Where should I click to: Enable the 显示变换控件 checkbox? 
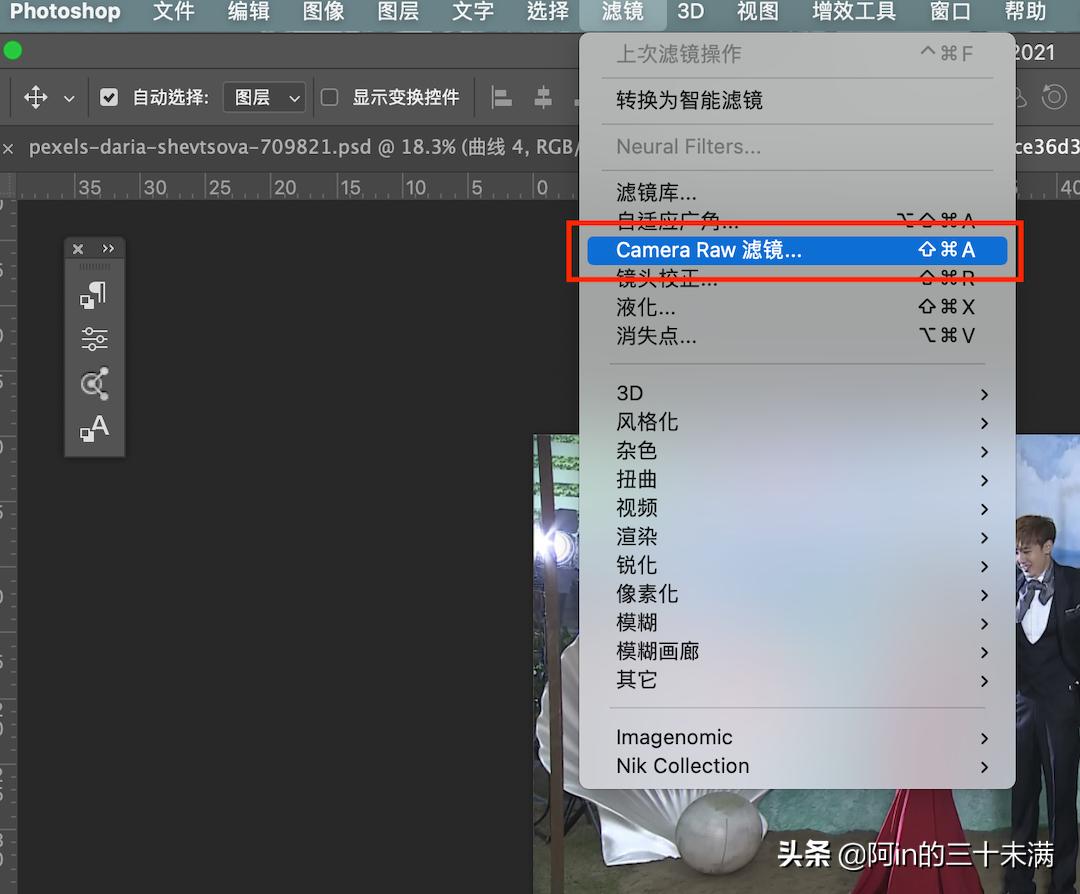point(330,96)
